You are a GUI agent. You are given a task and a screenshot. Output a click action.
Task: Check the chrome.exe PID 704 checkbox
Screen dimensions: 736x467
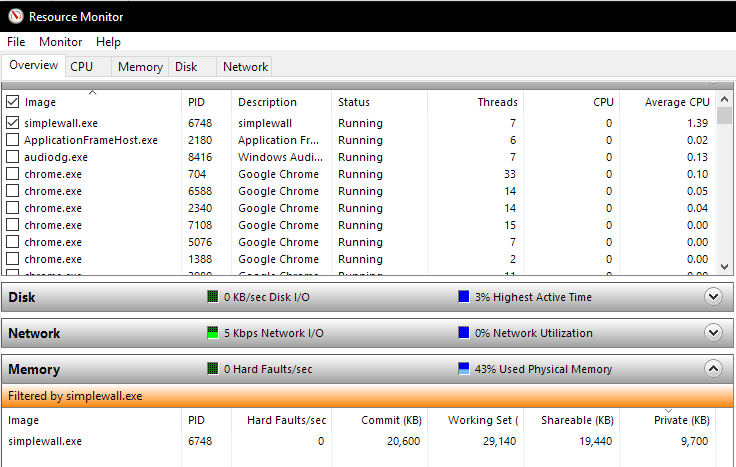(13, 174)
